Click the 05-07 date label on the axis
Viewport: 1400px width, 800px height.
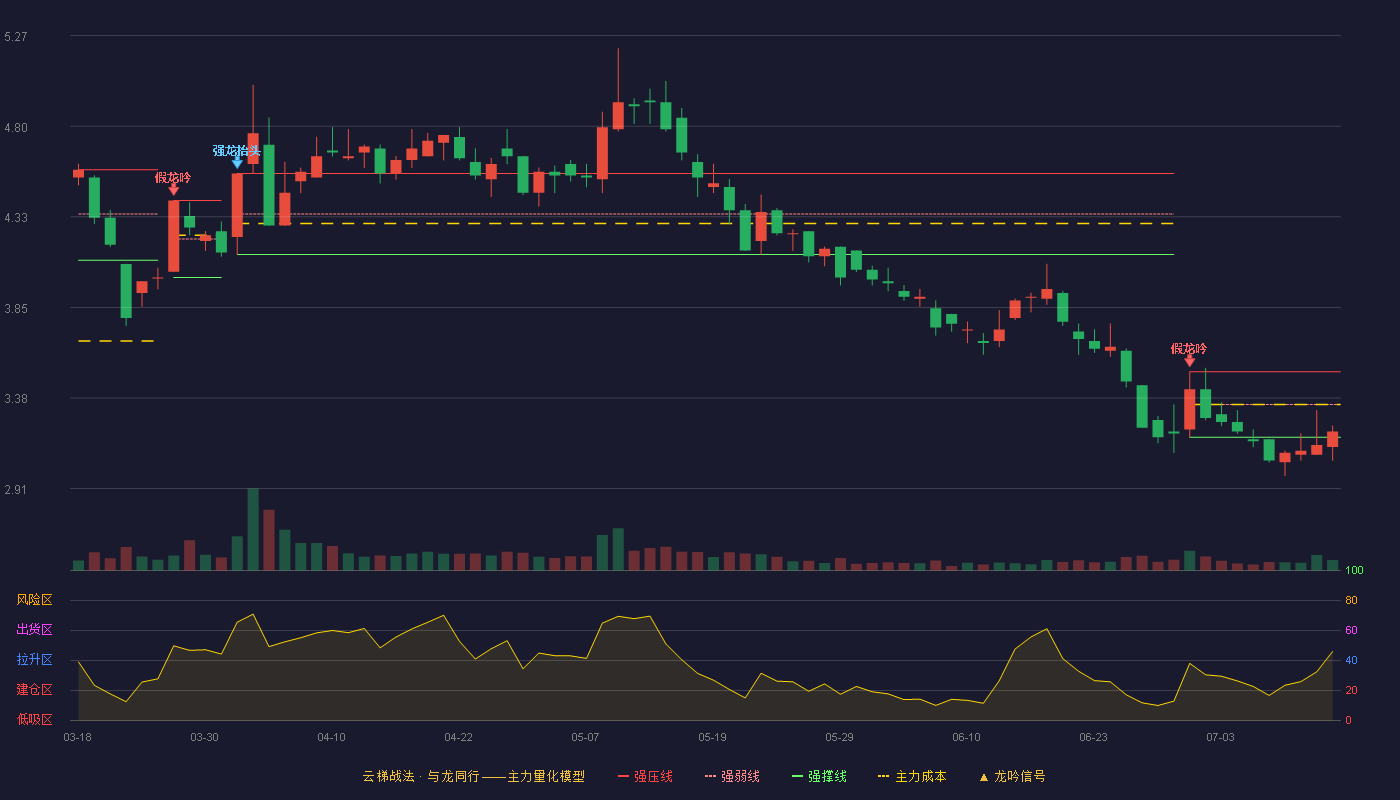coord(585,737)
